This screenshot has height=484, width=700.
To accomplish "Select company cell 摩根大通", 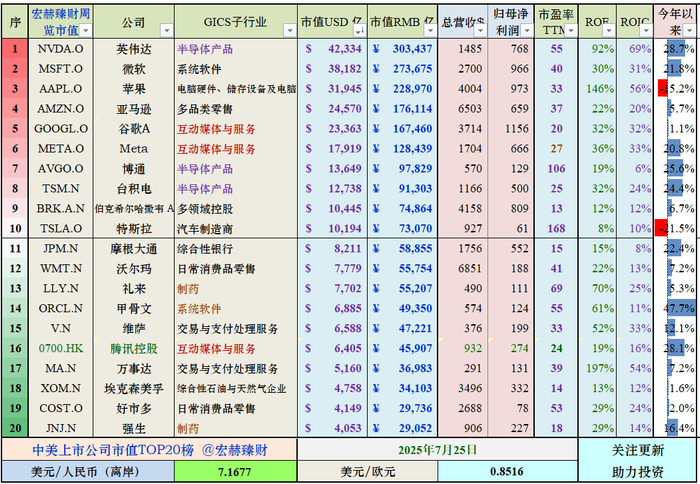I will coord(133,248).
